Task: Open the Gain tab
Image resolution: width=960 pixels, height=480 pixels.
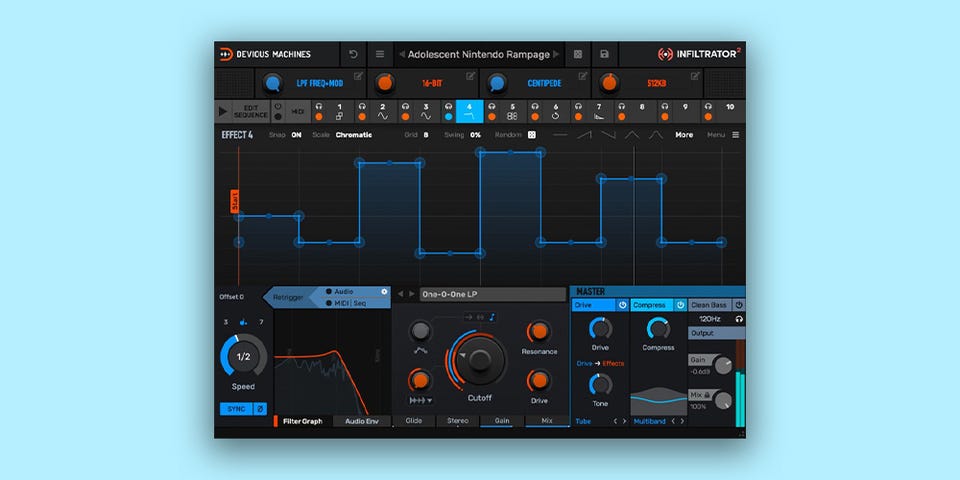Action: (x=502, y=421)
